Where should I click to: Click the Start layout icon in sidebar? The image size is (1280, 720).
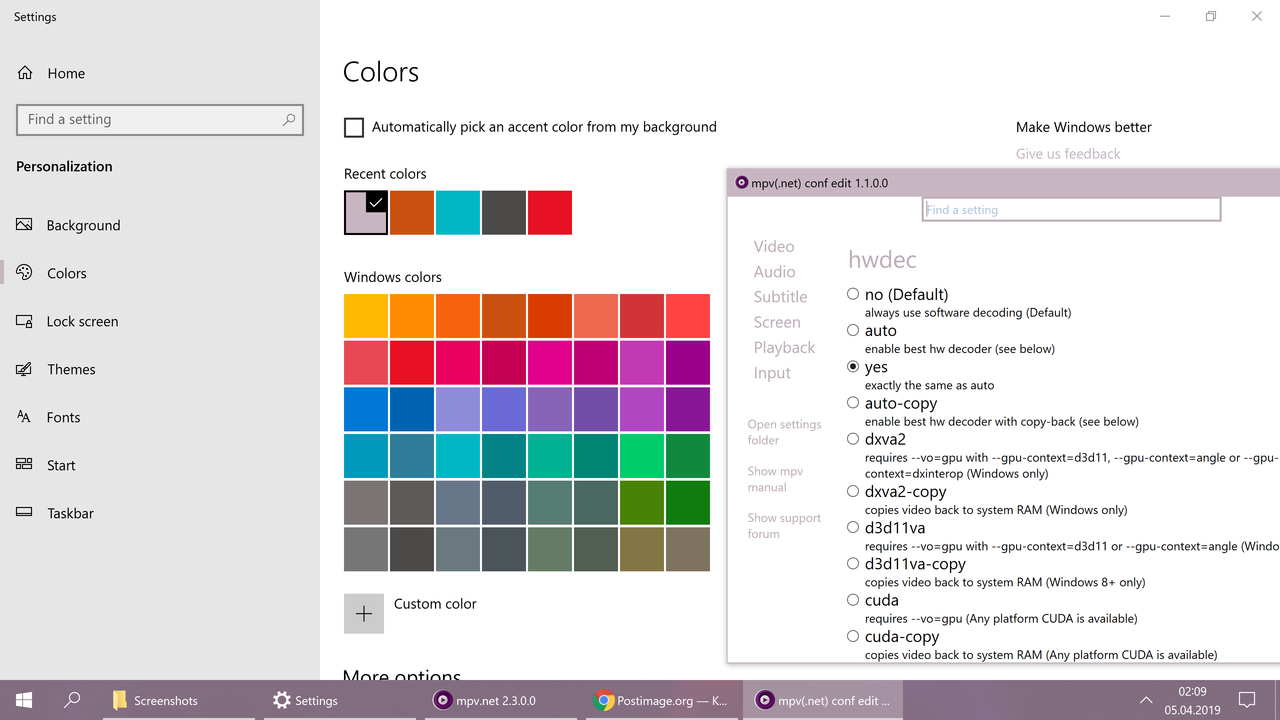pyautogui.click(x=25, y=465)
